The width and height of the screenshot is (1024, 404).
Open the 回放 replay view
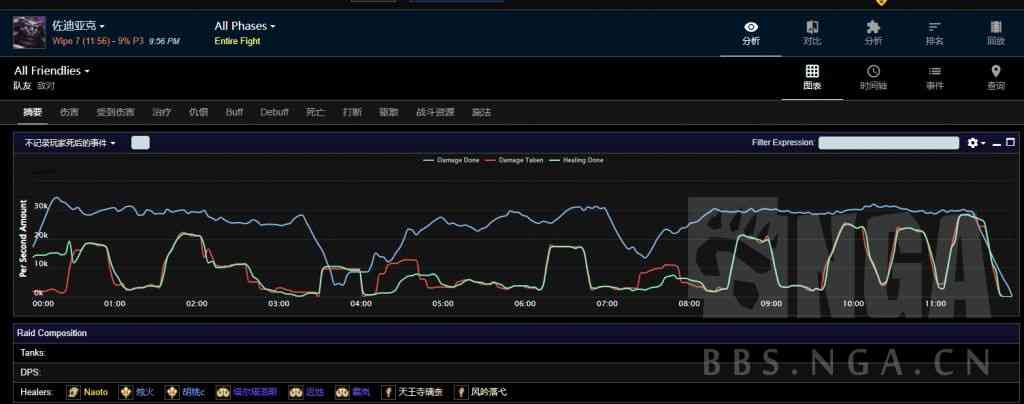tap(995, 33)
